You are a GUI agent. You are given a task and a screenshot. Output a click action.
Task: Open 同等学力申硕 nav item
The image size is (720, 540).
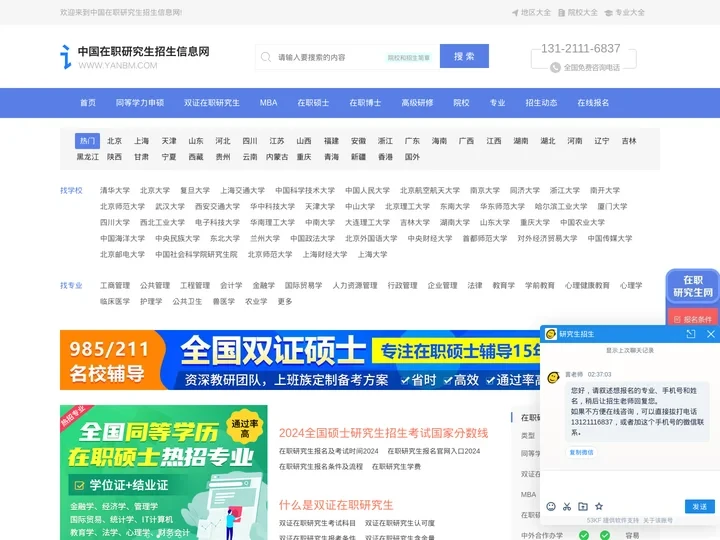[x=140, y=103]
